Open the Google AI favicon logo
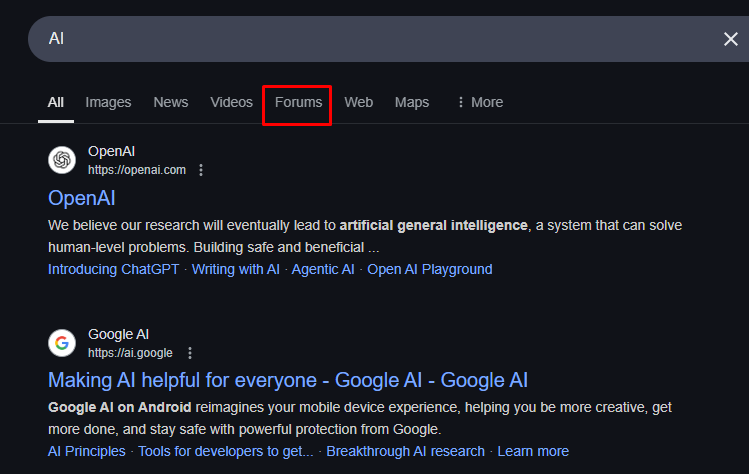This screenshot has height=474, width=749. point(62,343)
